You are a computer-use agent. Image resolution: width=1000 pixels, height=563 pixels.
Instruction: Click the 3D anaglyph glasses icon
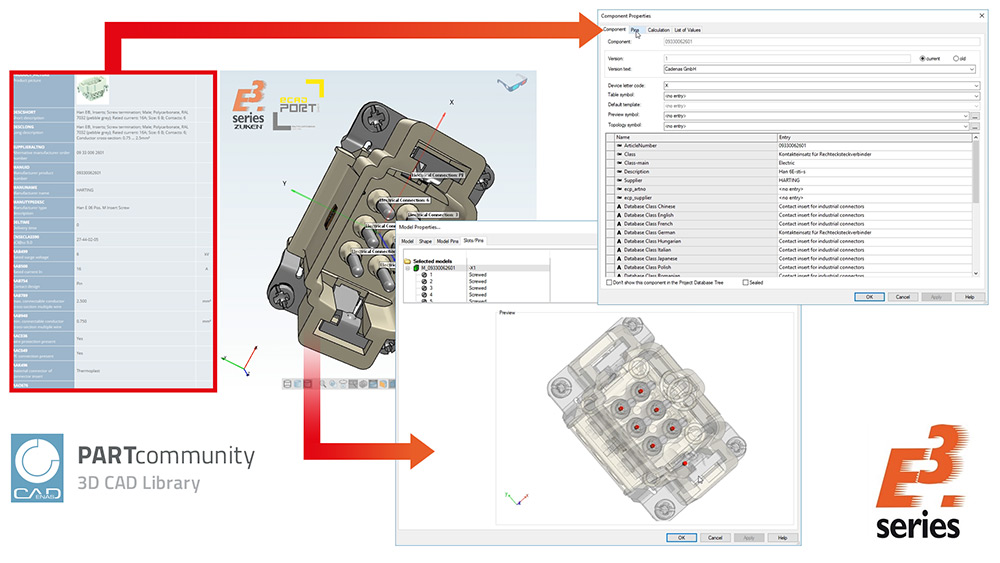pos(512,85)
